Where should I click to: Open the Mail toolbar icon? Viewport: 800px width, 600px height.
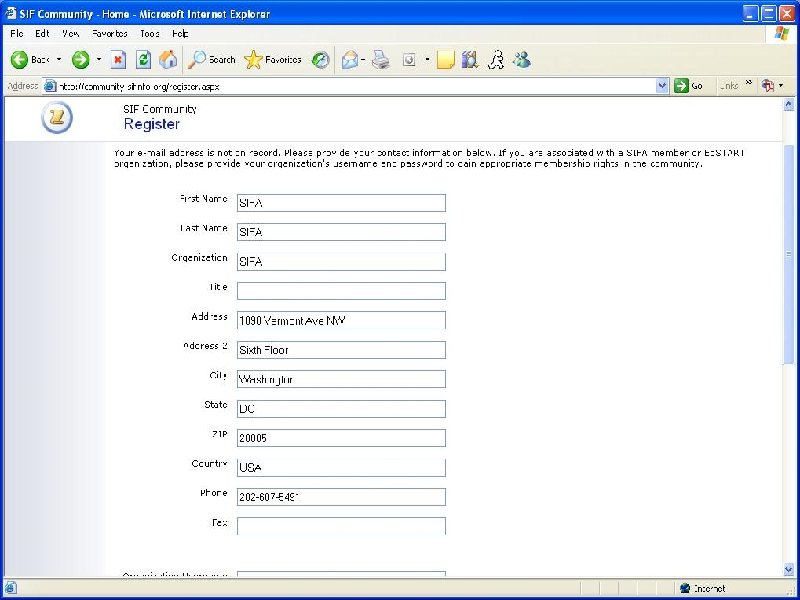pos(351,60)
